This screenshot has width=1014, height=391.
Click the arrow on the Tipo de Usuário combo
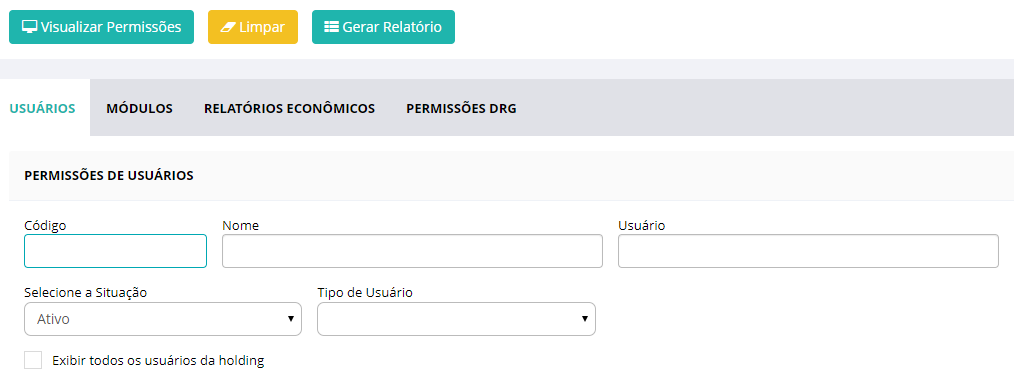(x=585, y=319)
